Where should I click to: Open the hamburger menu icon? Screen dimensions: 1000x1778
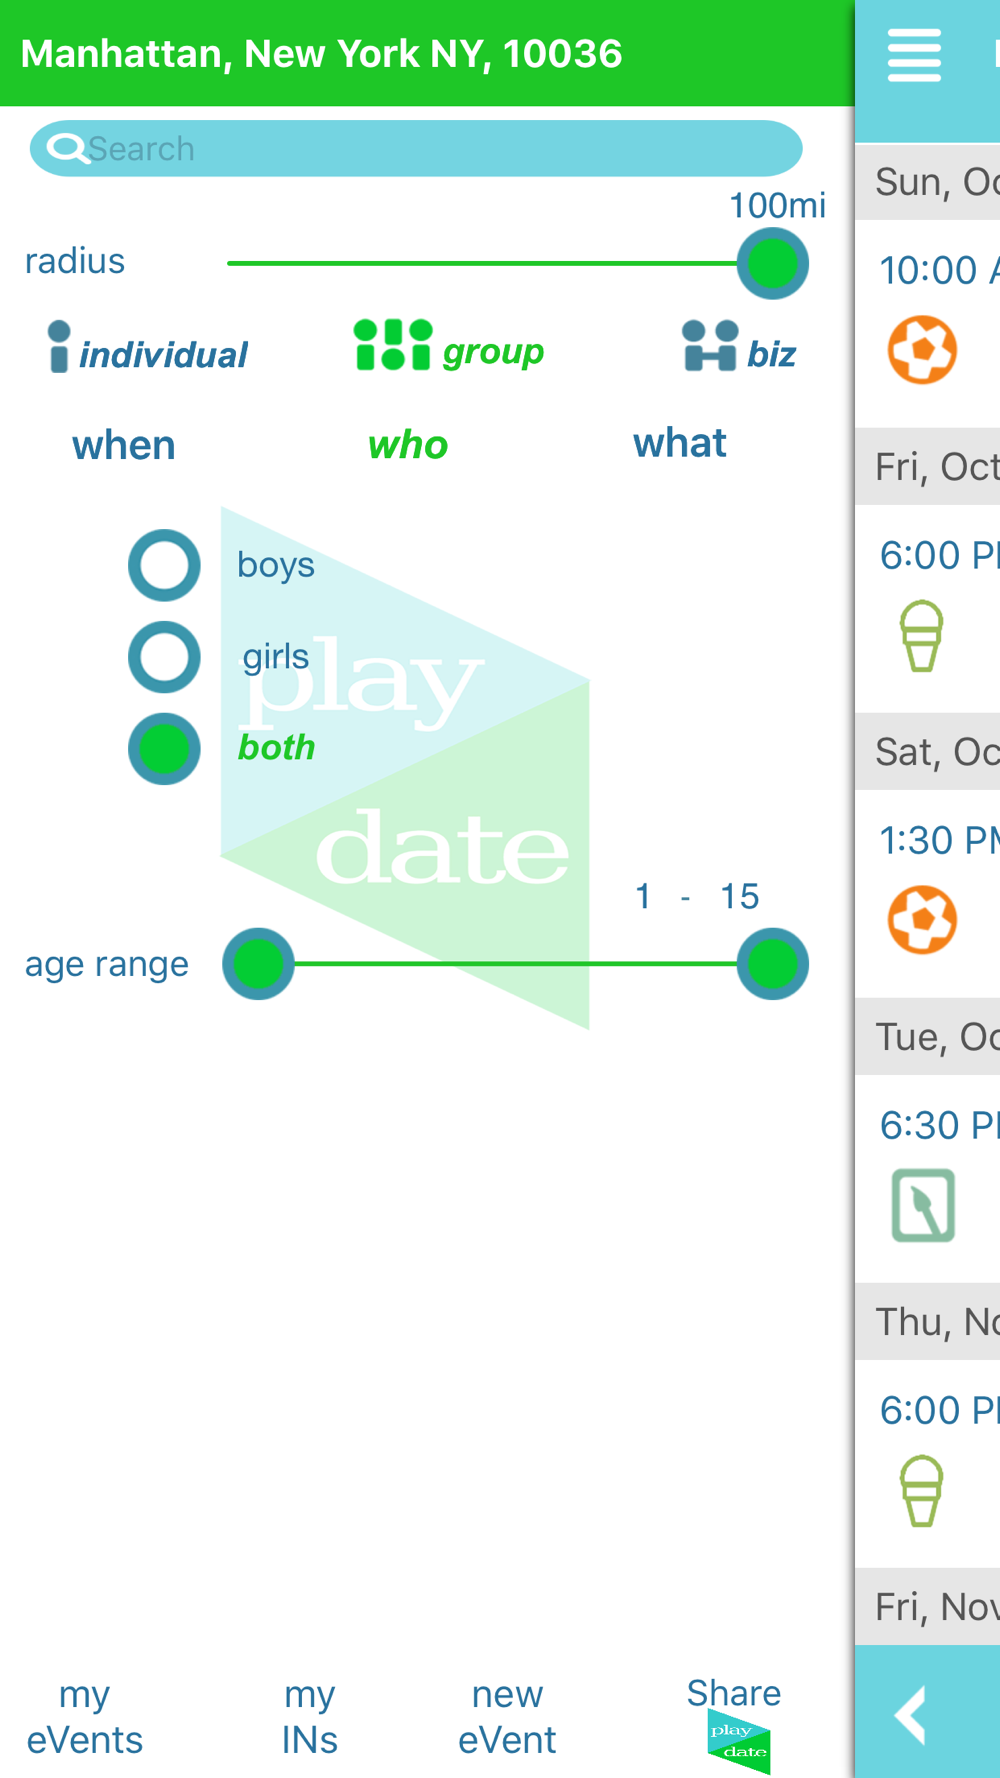point(914,55)
